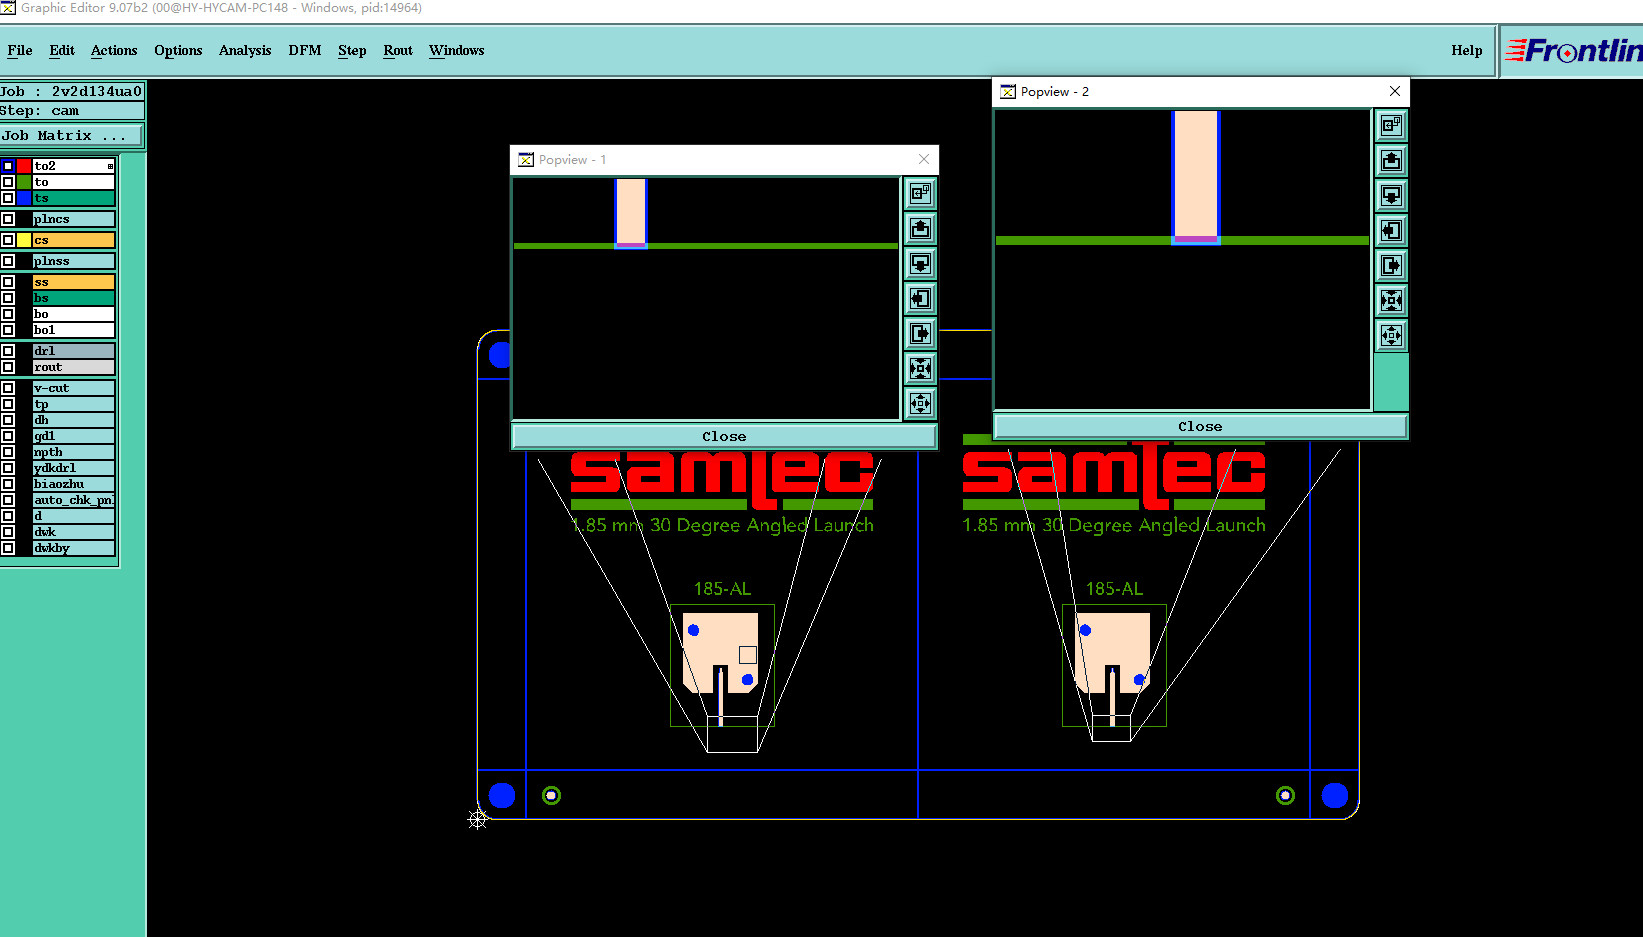Open the Help menu
The height and width of the screenshot is (937, 1643).
[1467, 50]
